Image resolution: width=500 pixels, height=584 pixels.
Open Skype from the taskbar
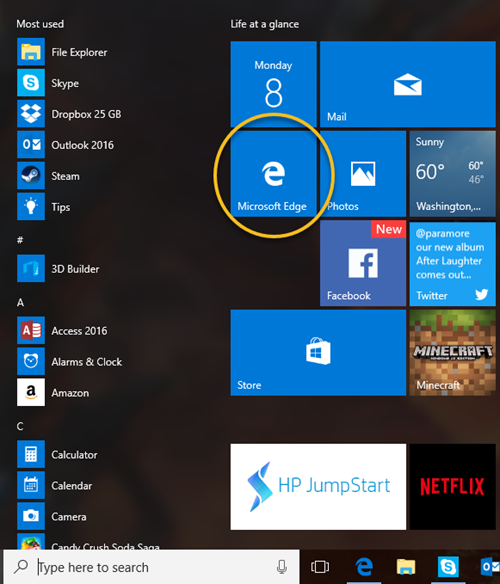pyautogui.click(x=448, y=567)
